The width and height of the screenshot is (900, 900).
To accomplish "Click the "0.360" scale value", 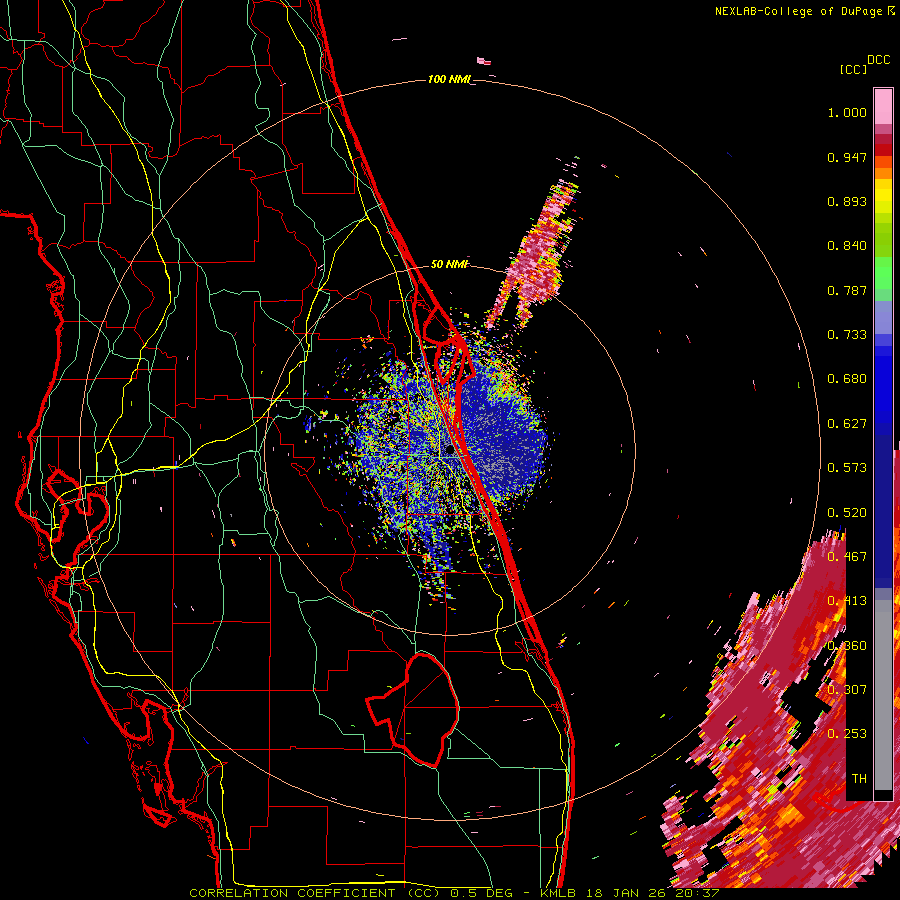I will pyautogui.click(x=847, y=646).
